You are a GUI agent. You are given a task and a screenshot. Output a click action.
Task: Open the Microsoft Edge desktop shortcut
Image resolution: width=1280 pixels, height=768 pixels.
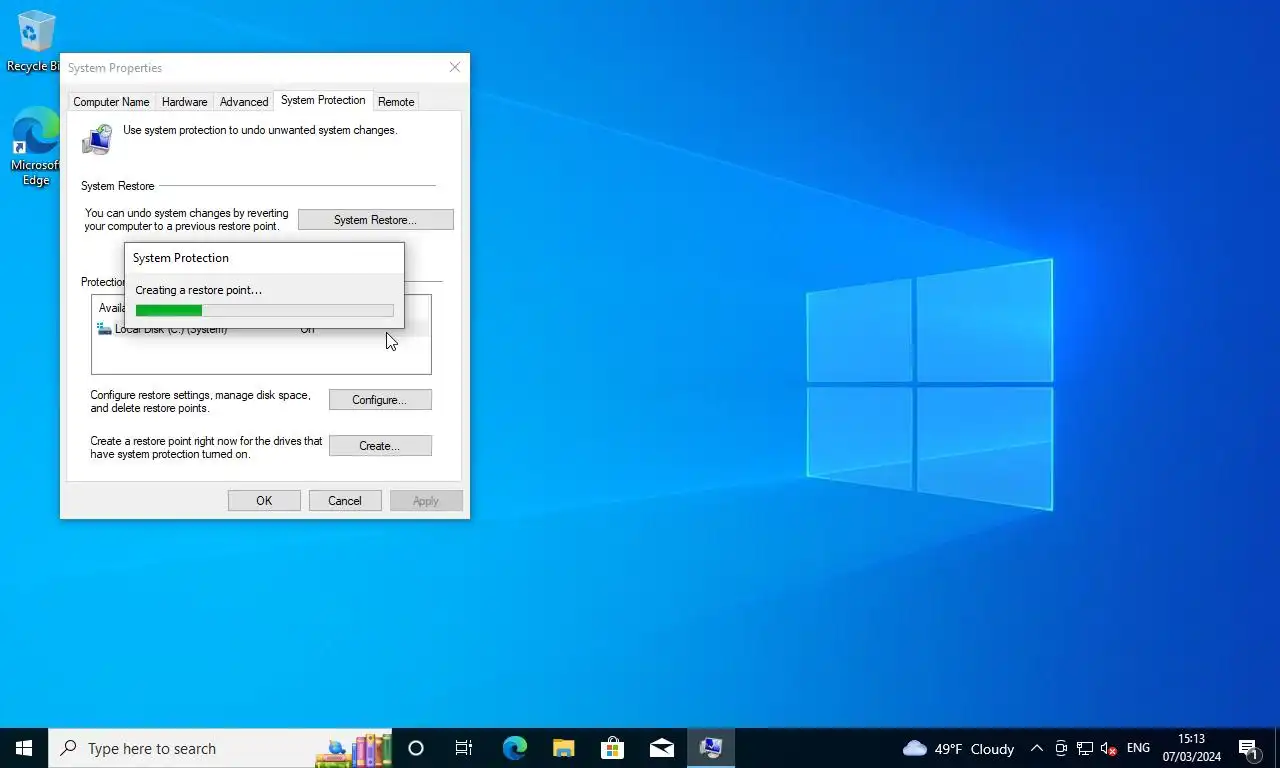tap(35, 147)
